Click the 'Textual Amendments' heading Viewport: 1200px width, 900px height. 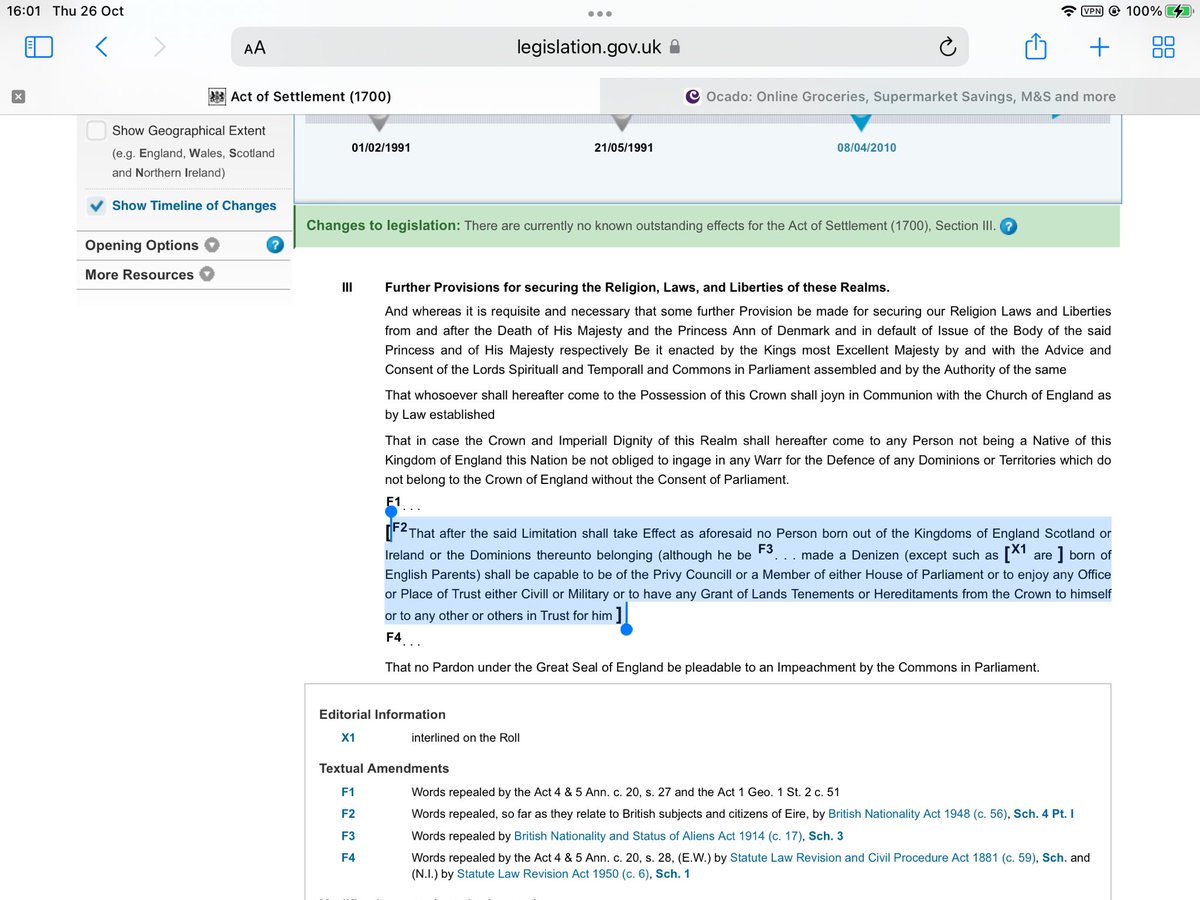384,768
